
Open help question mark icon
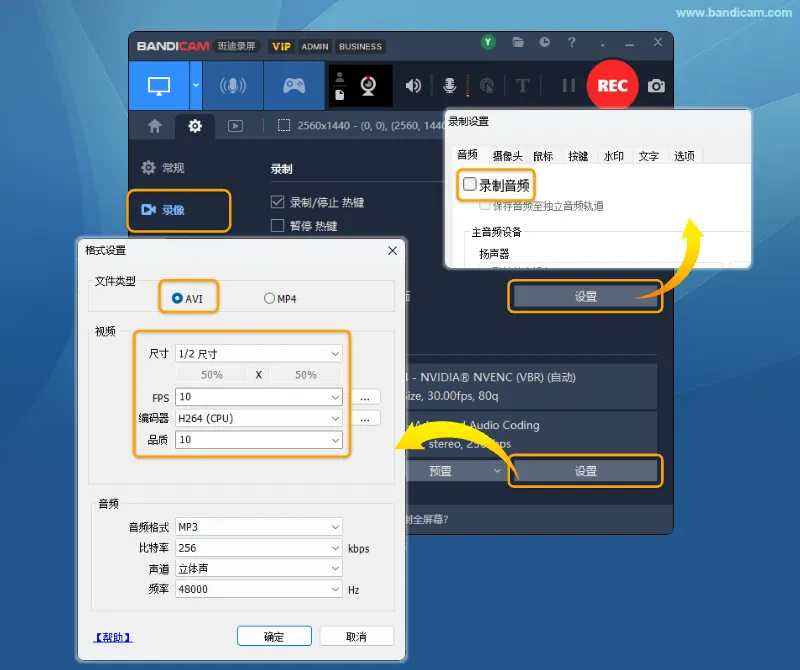coord(572,42)
